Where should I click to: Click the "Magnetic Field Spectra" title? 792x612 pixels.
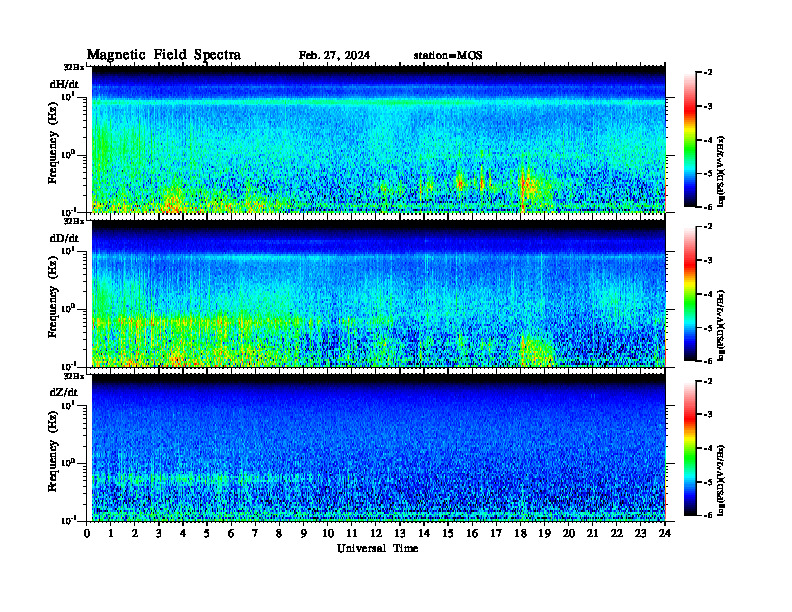pyautogui.click(x=164, y=55)
